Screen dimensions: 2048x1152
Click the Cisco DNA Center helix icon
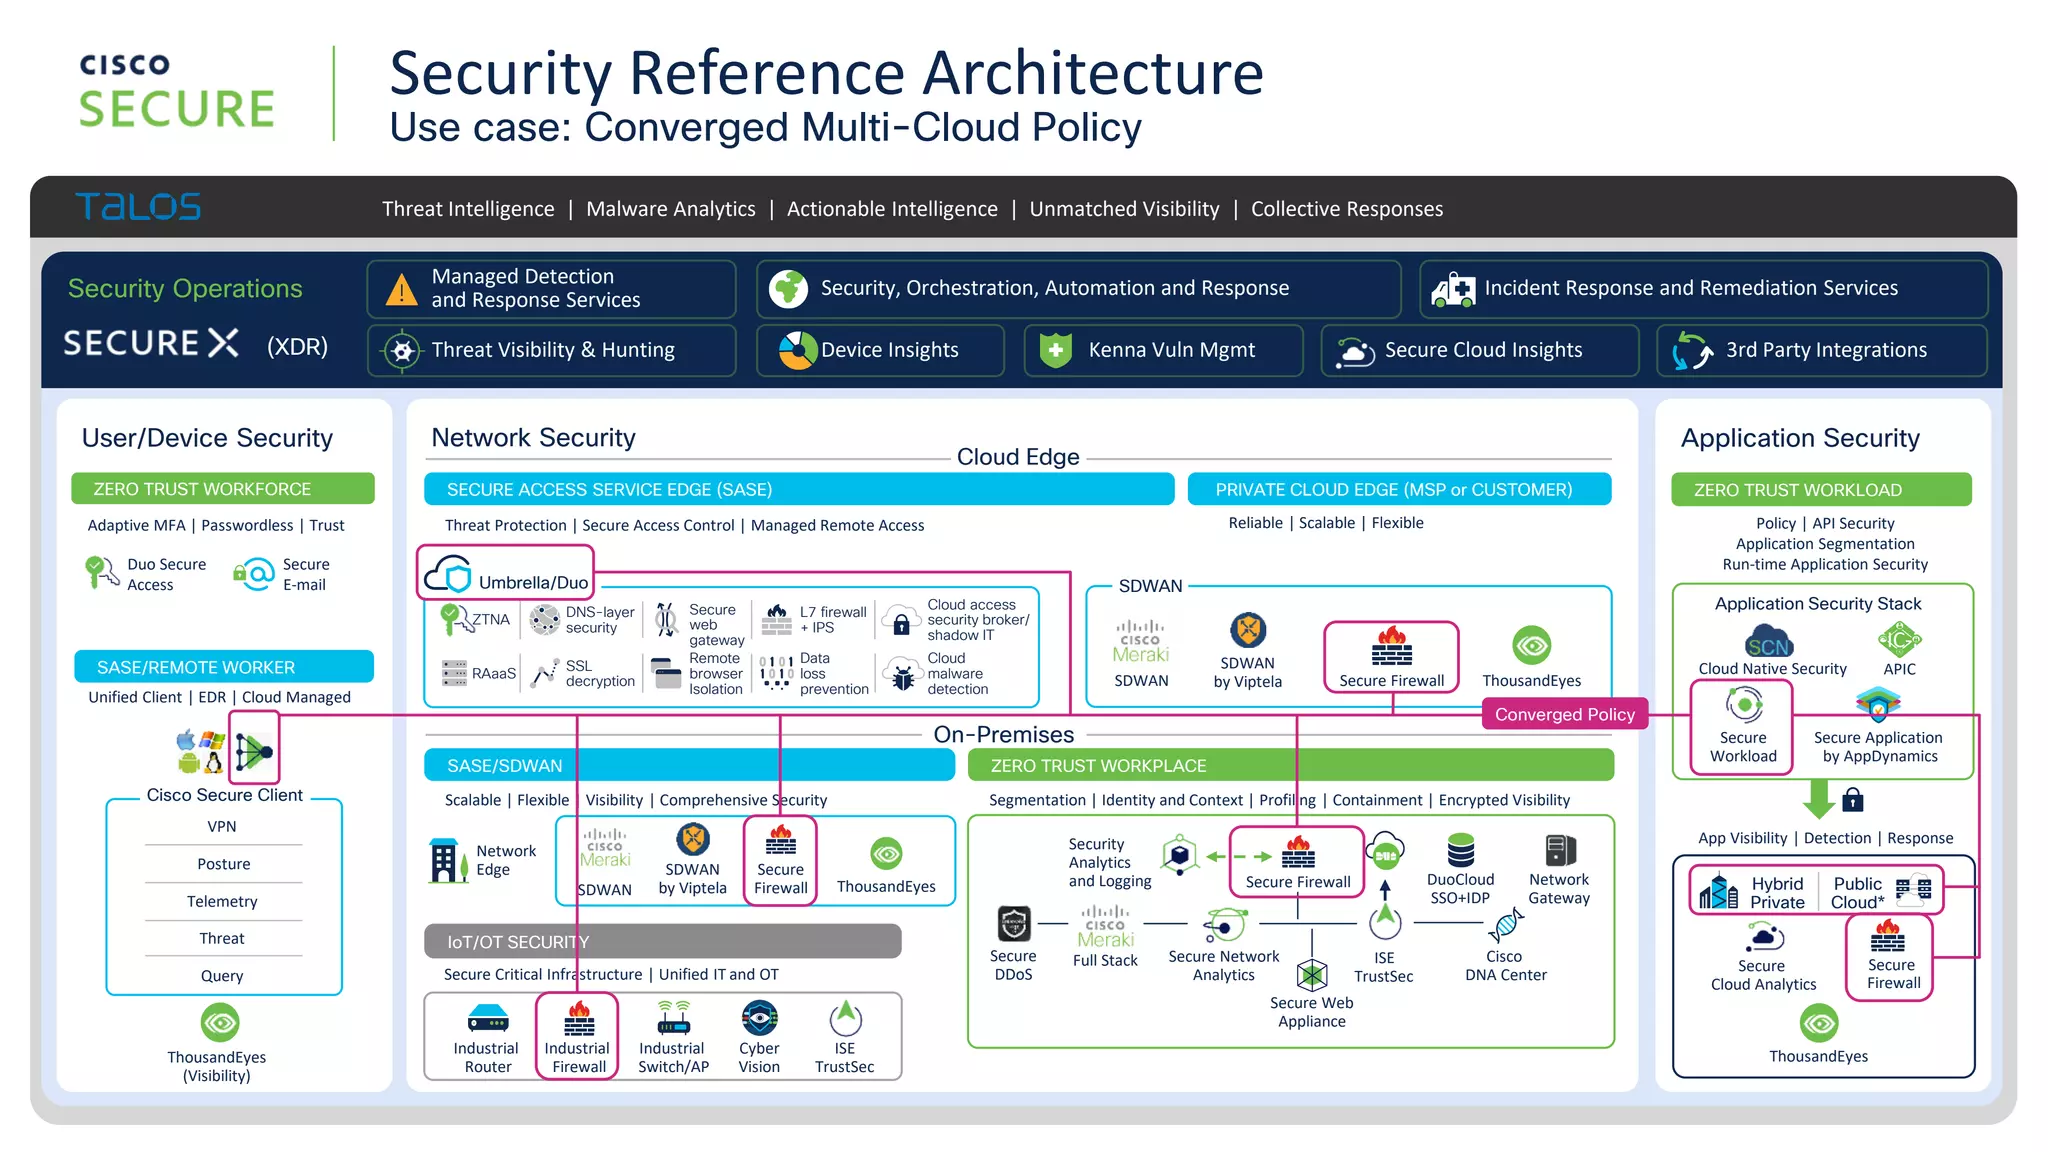pyautogui.click(x=1504, y=927)
